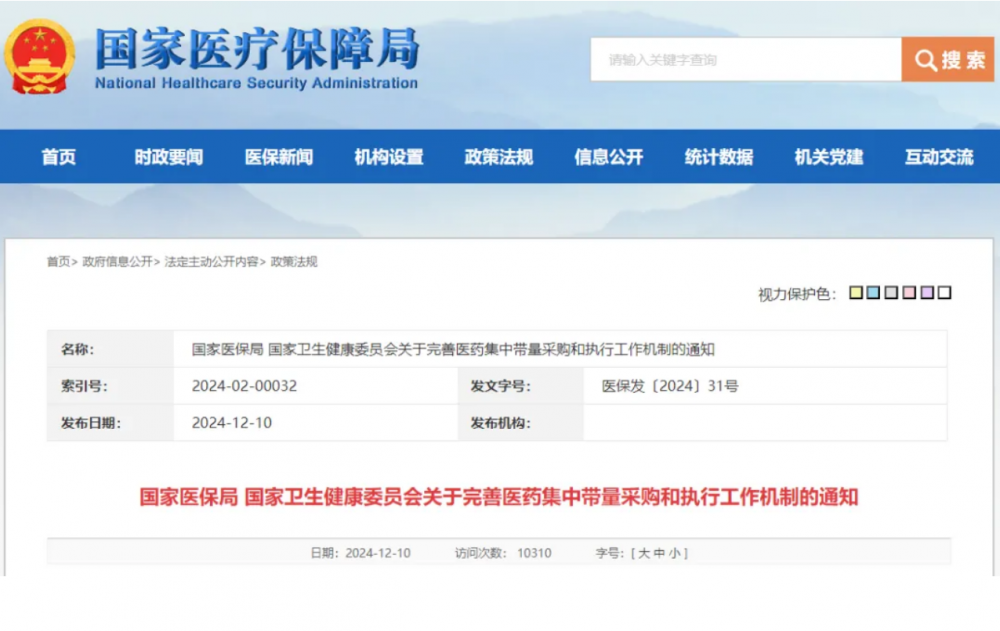This screenshot has height=631, width=1000.
Task: Select 机关党建 in the navigation bar
Action: click(829, 157)
